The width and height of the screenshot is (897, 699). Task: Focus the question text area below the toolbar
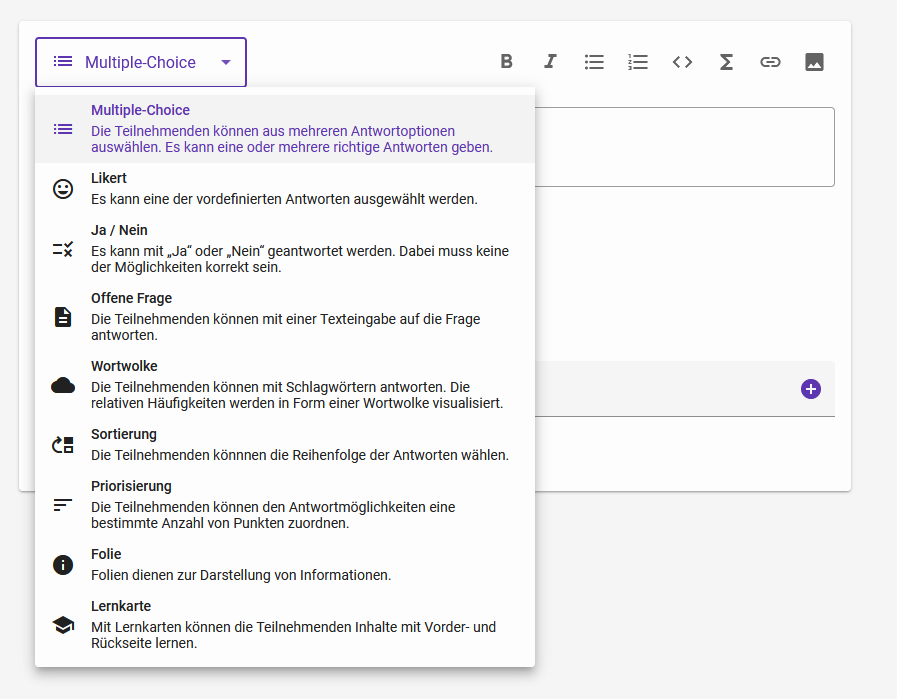(x=684, y=147)
